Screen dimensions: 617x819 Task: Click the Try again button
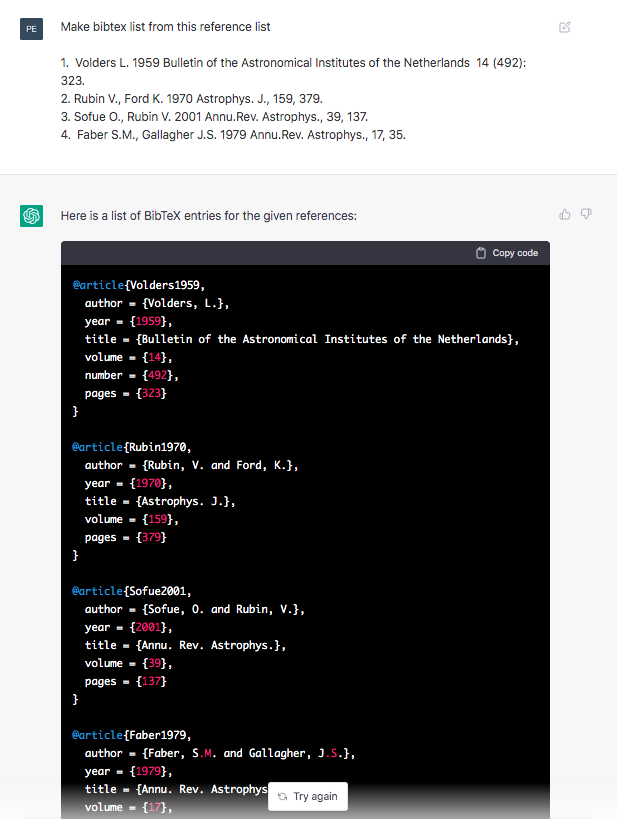point(308,797)
